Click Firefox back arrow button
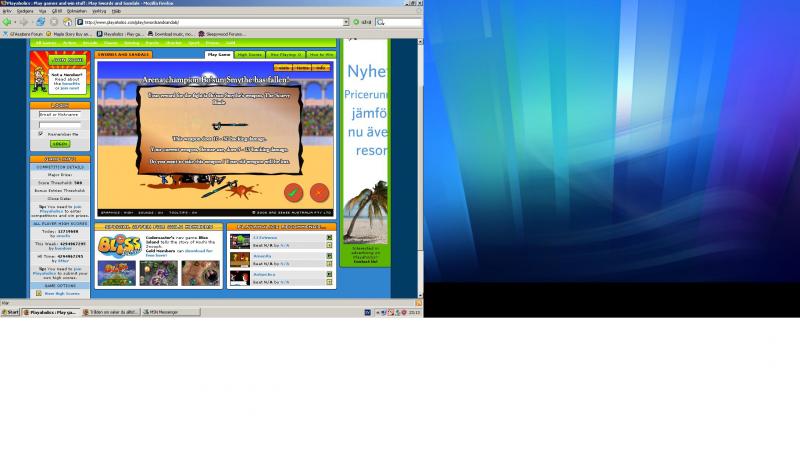This screenshot has width=800, height=450. 7,22
